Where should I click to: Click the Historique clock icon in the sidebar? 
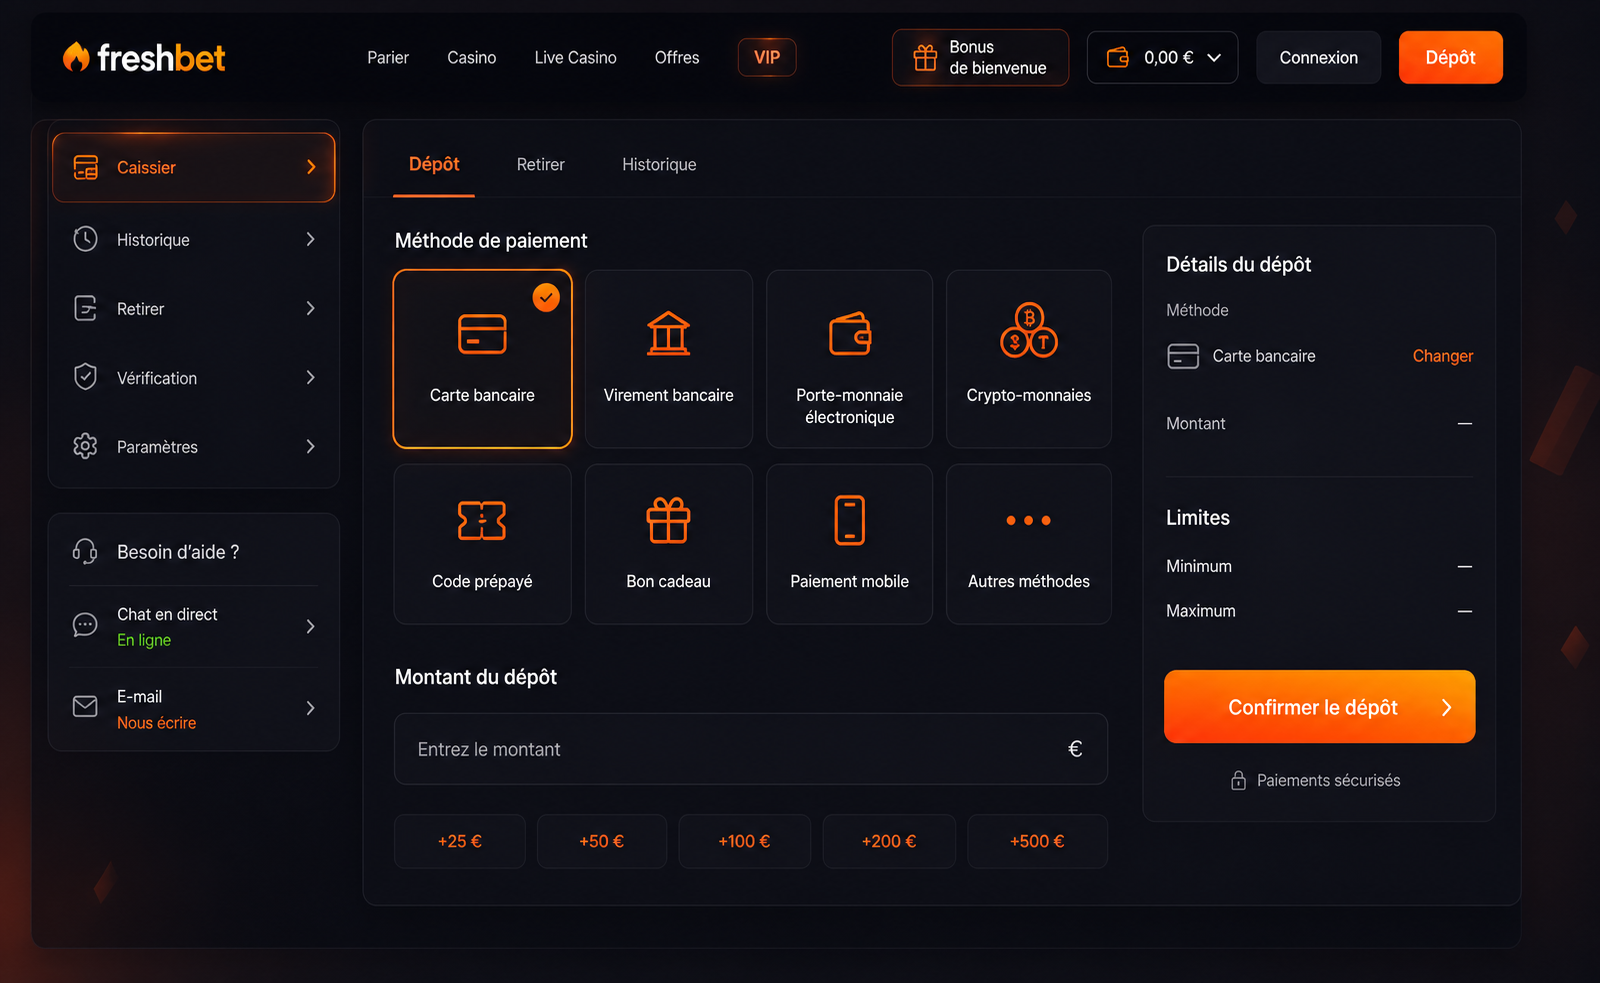(x=86, y=239)
